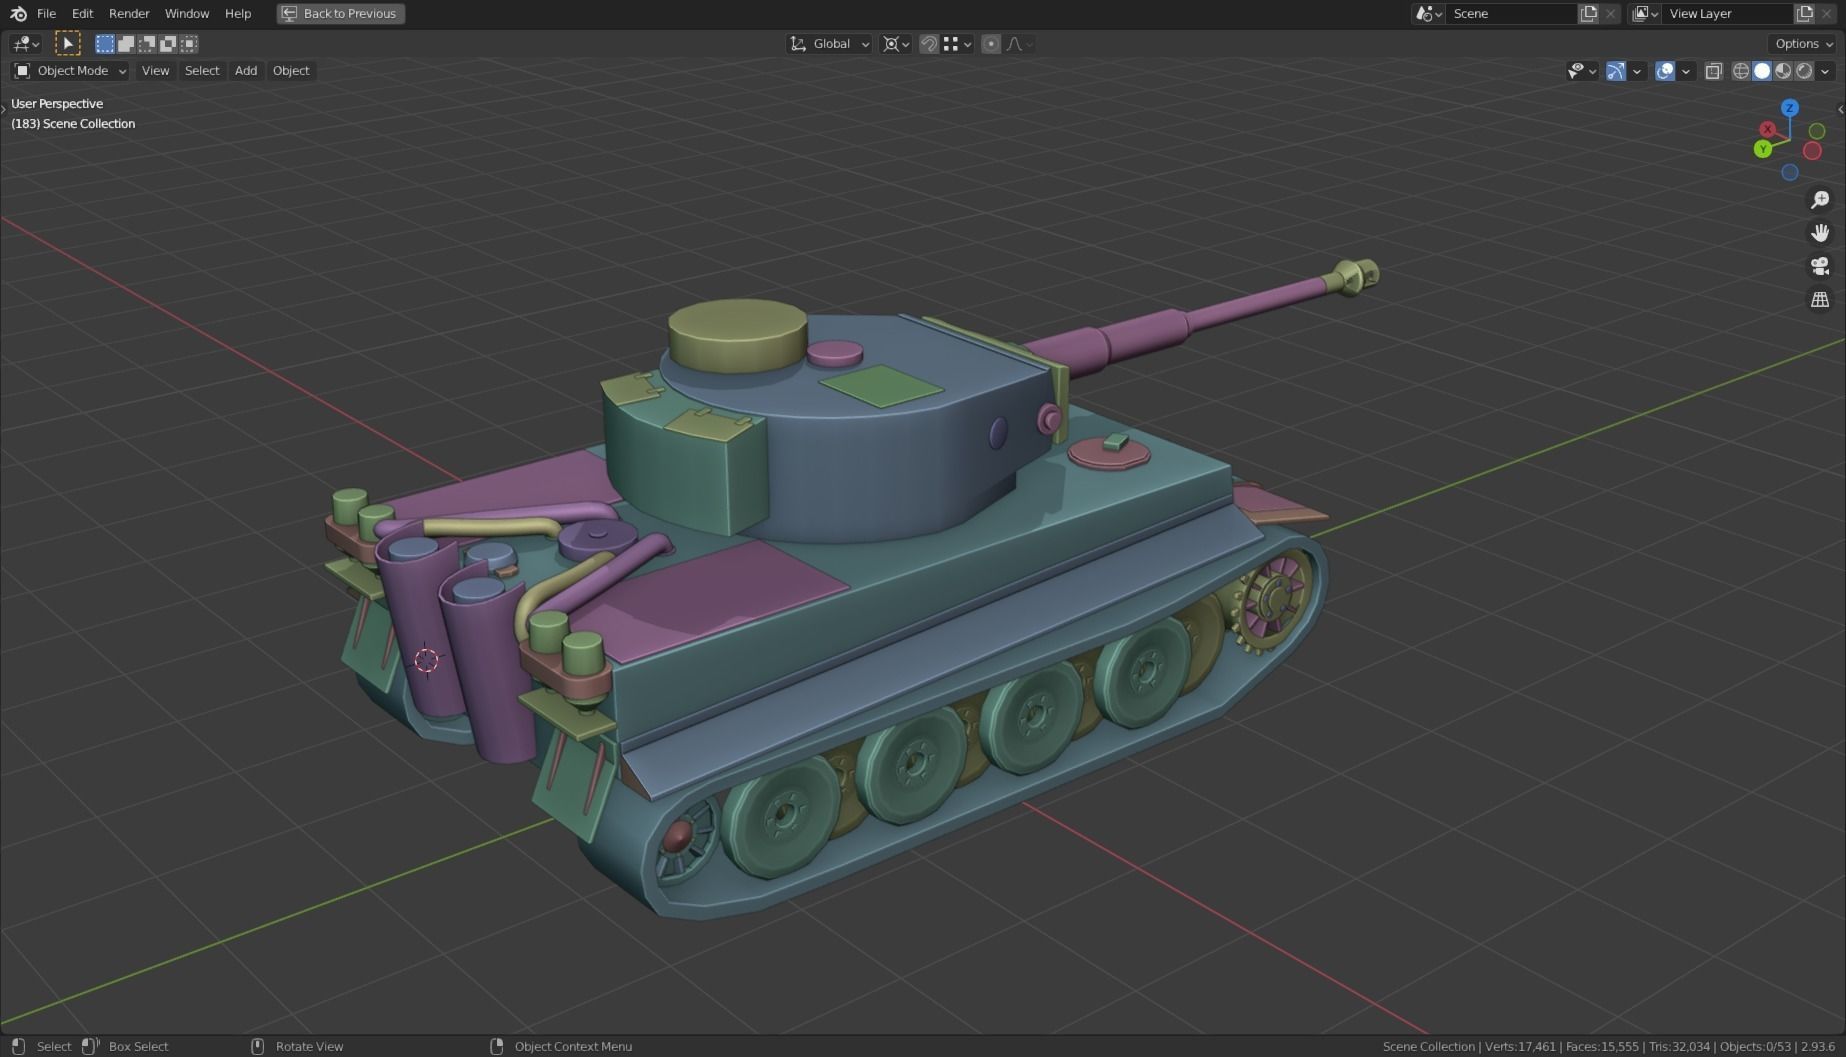
Task: Create a new scene with copy icon
Action: coord(1589,14)
